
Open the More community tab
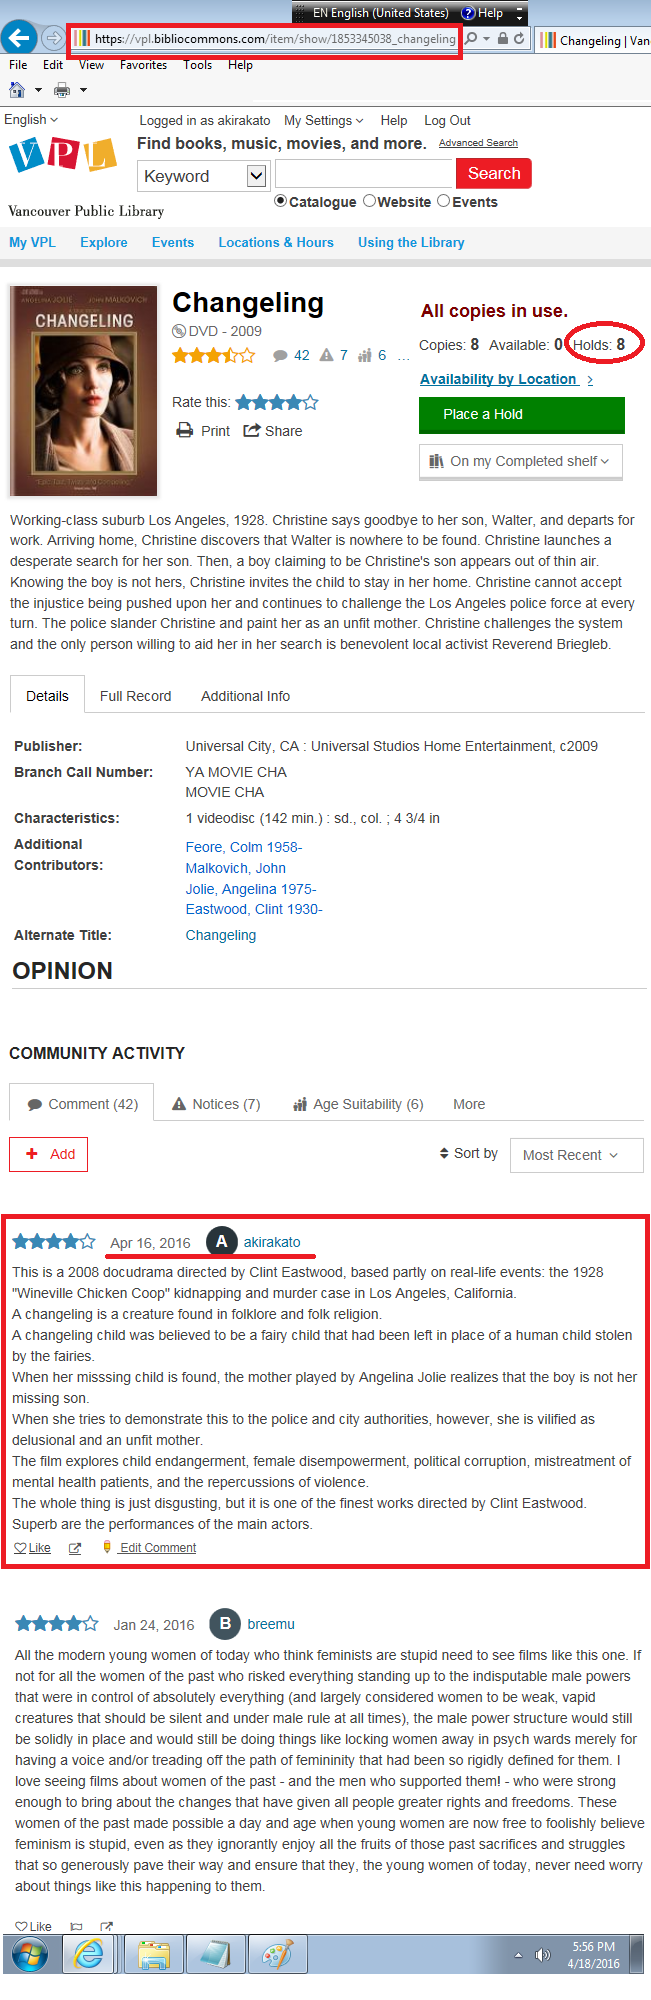click(x=469, y=1103)
